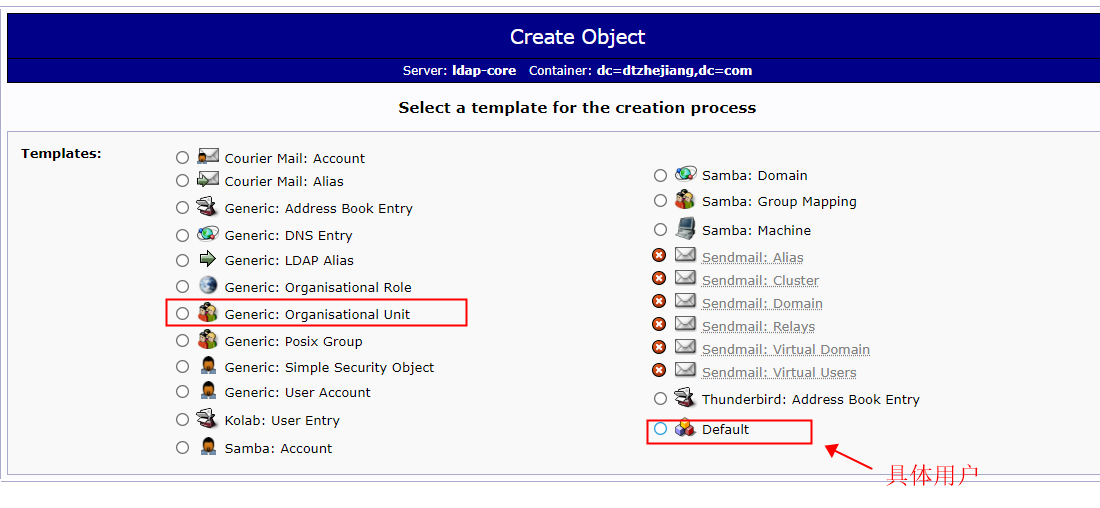Select Thunderbird: Address Book Entry radio button
The width and height of the screenshot is (1100, 508).
(660, 399)
